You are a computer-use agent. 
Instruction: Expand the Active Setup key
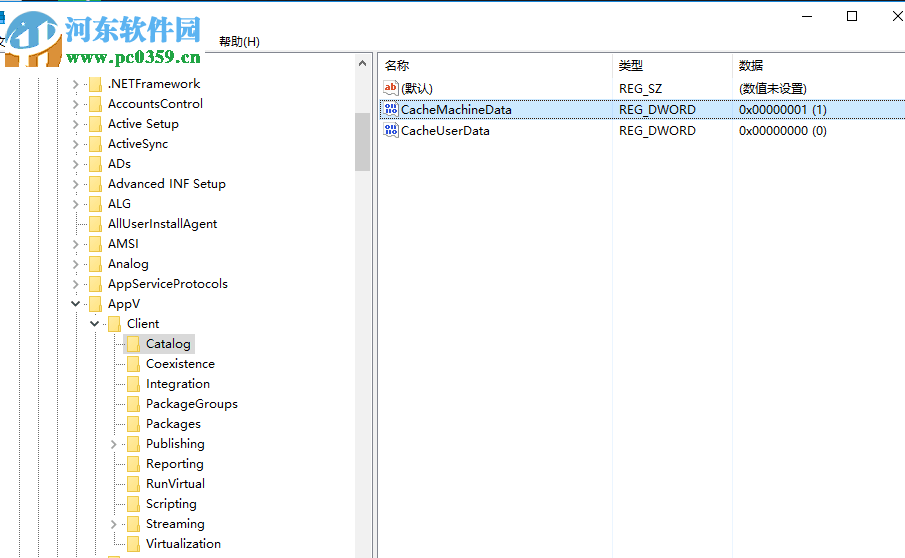click(76, 124)
